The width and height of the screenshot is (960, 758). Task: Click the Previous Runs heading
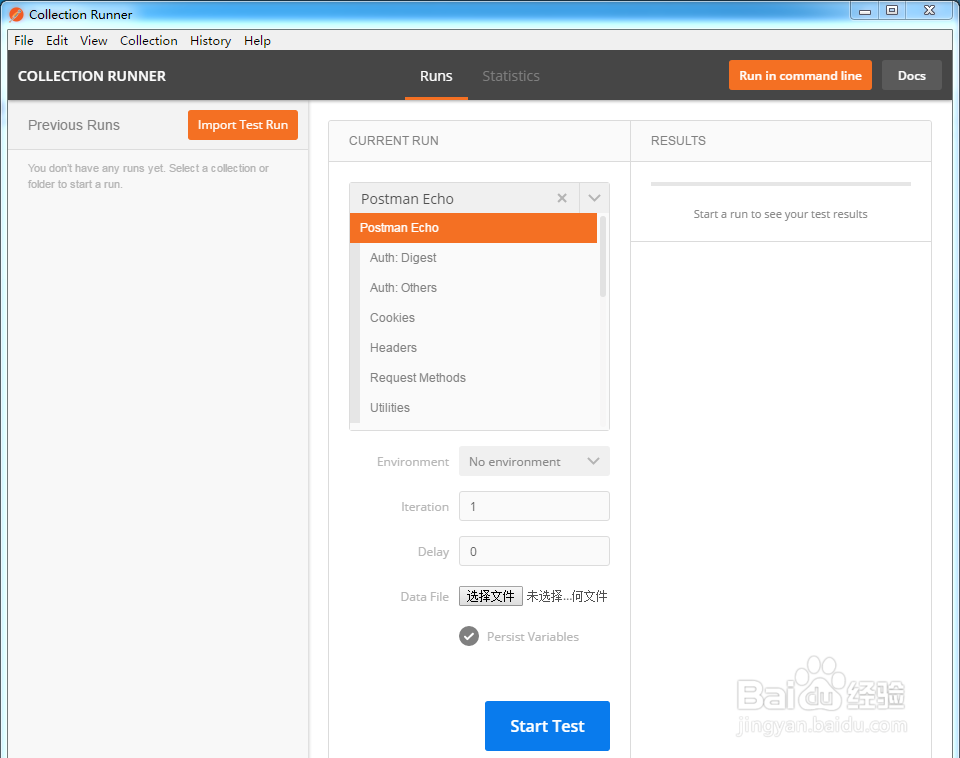[x=73, y=125]
